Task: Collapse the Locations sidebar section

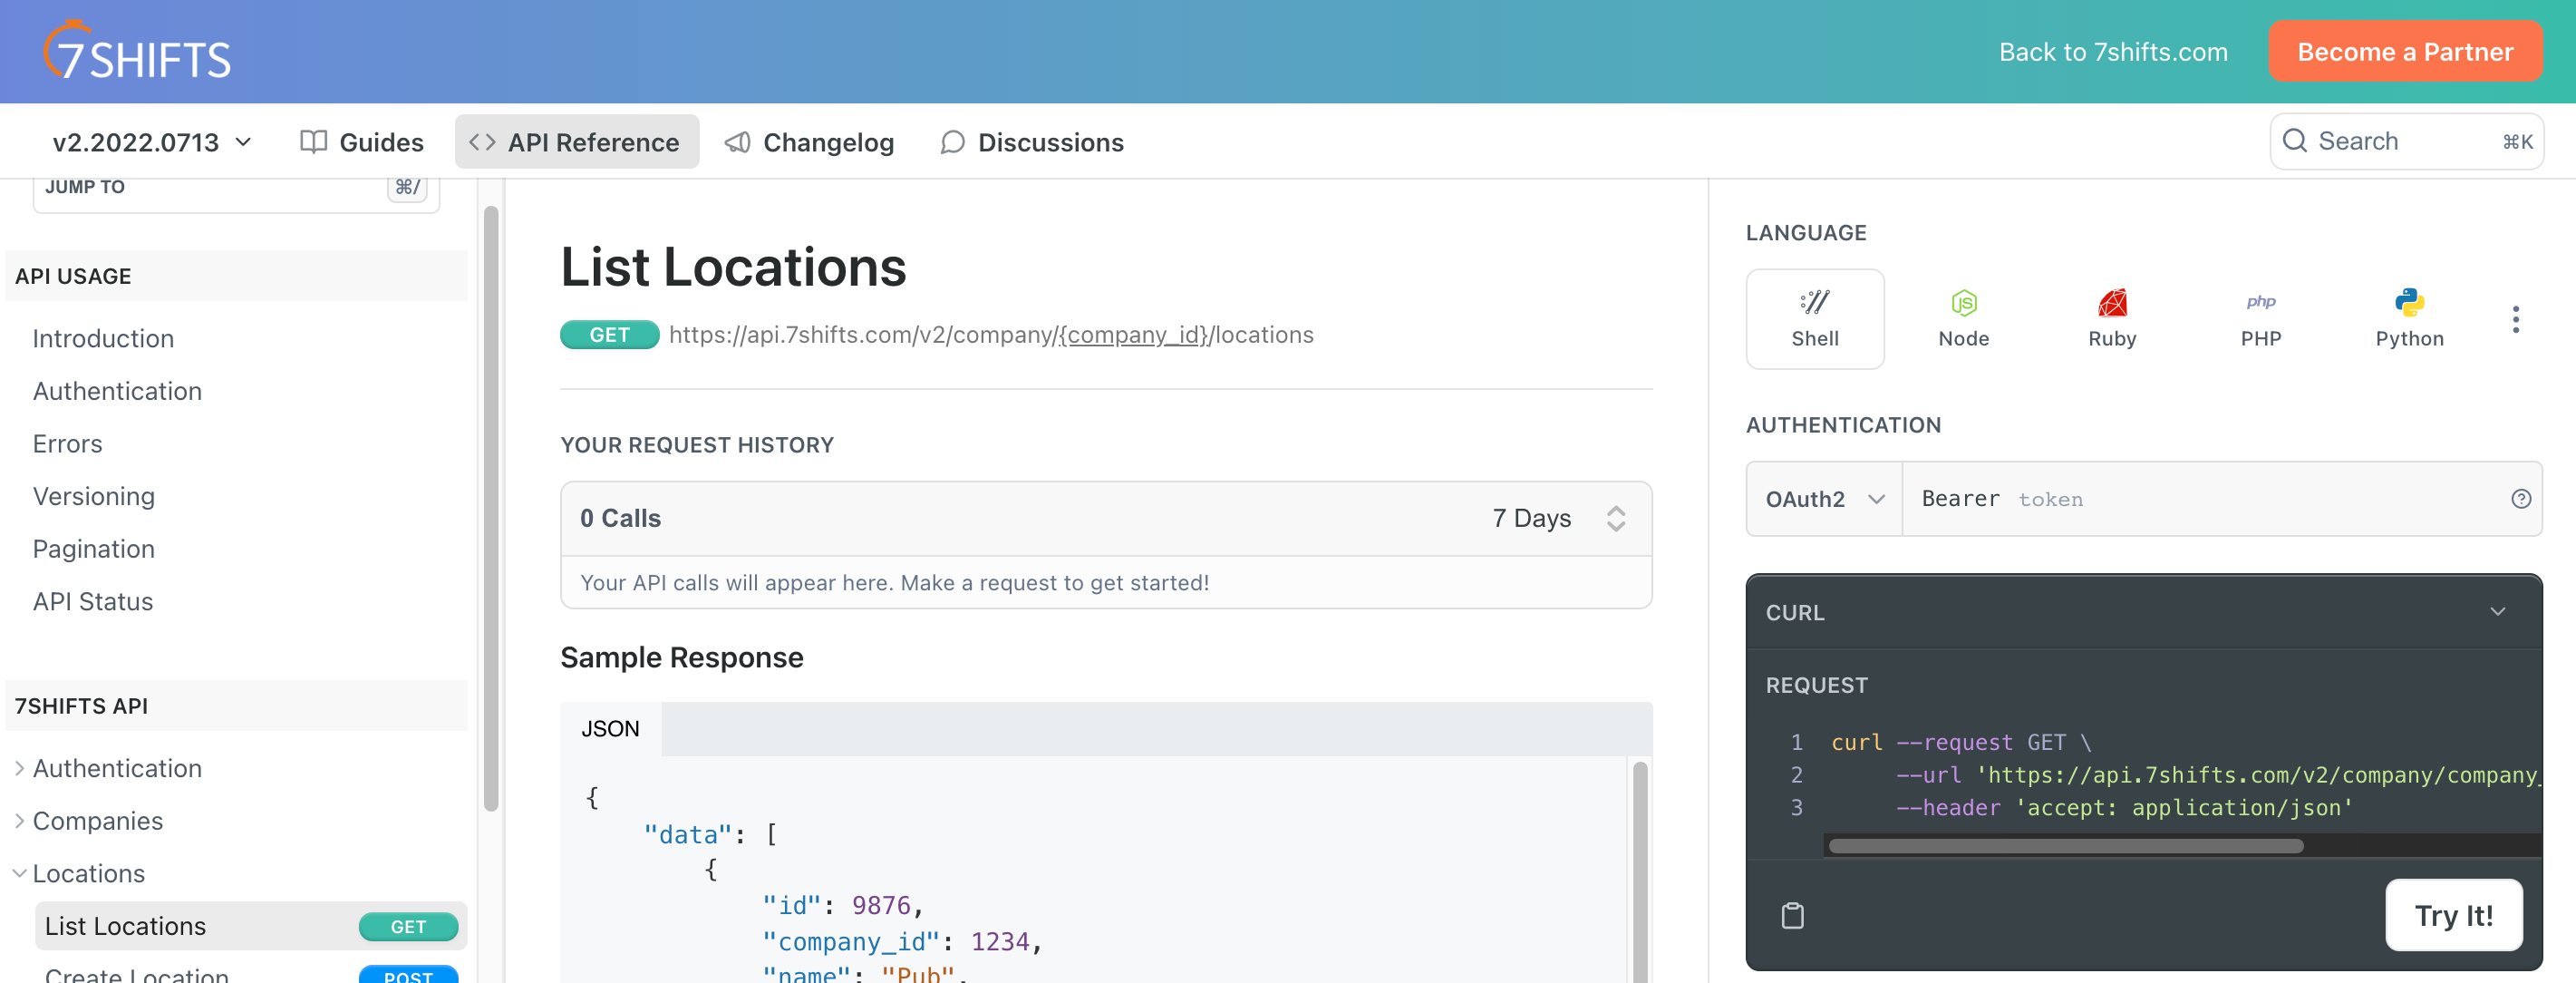Action: click(88, 873)
